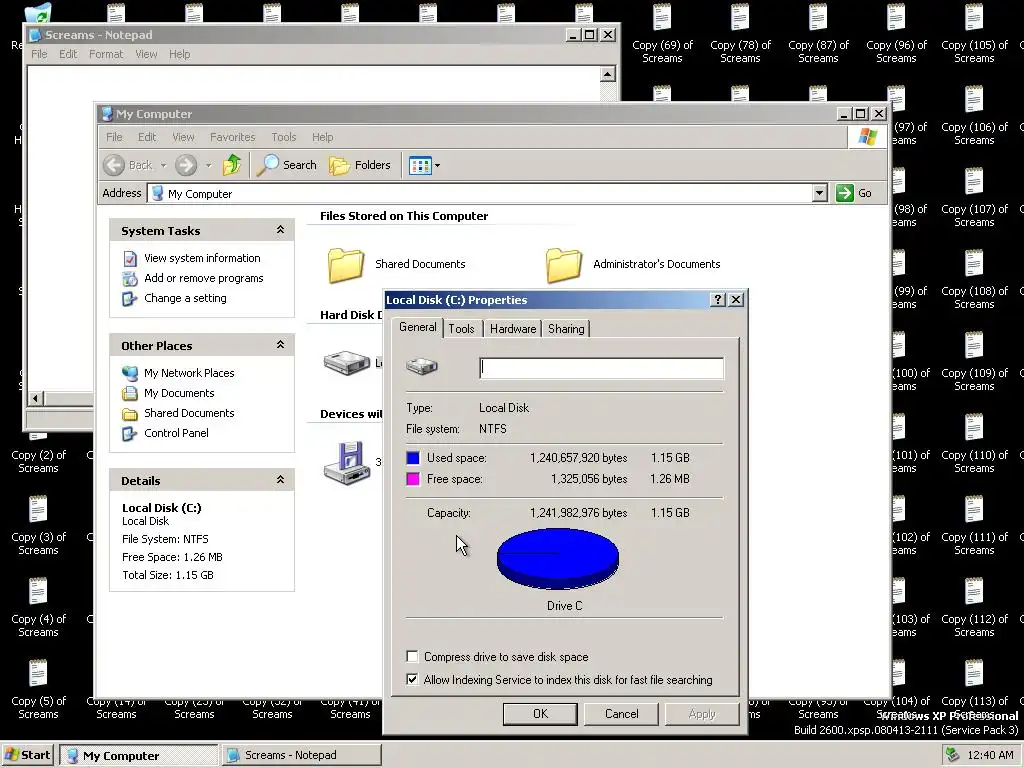Switch to Screams - Notepad taskbar button

pos(301,756)
